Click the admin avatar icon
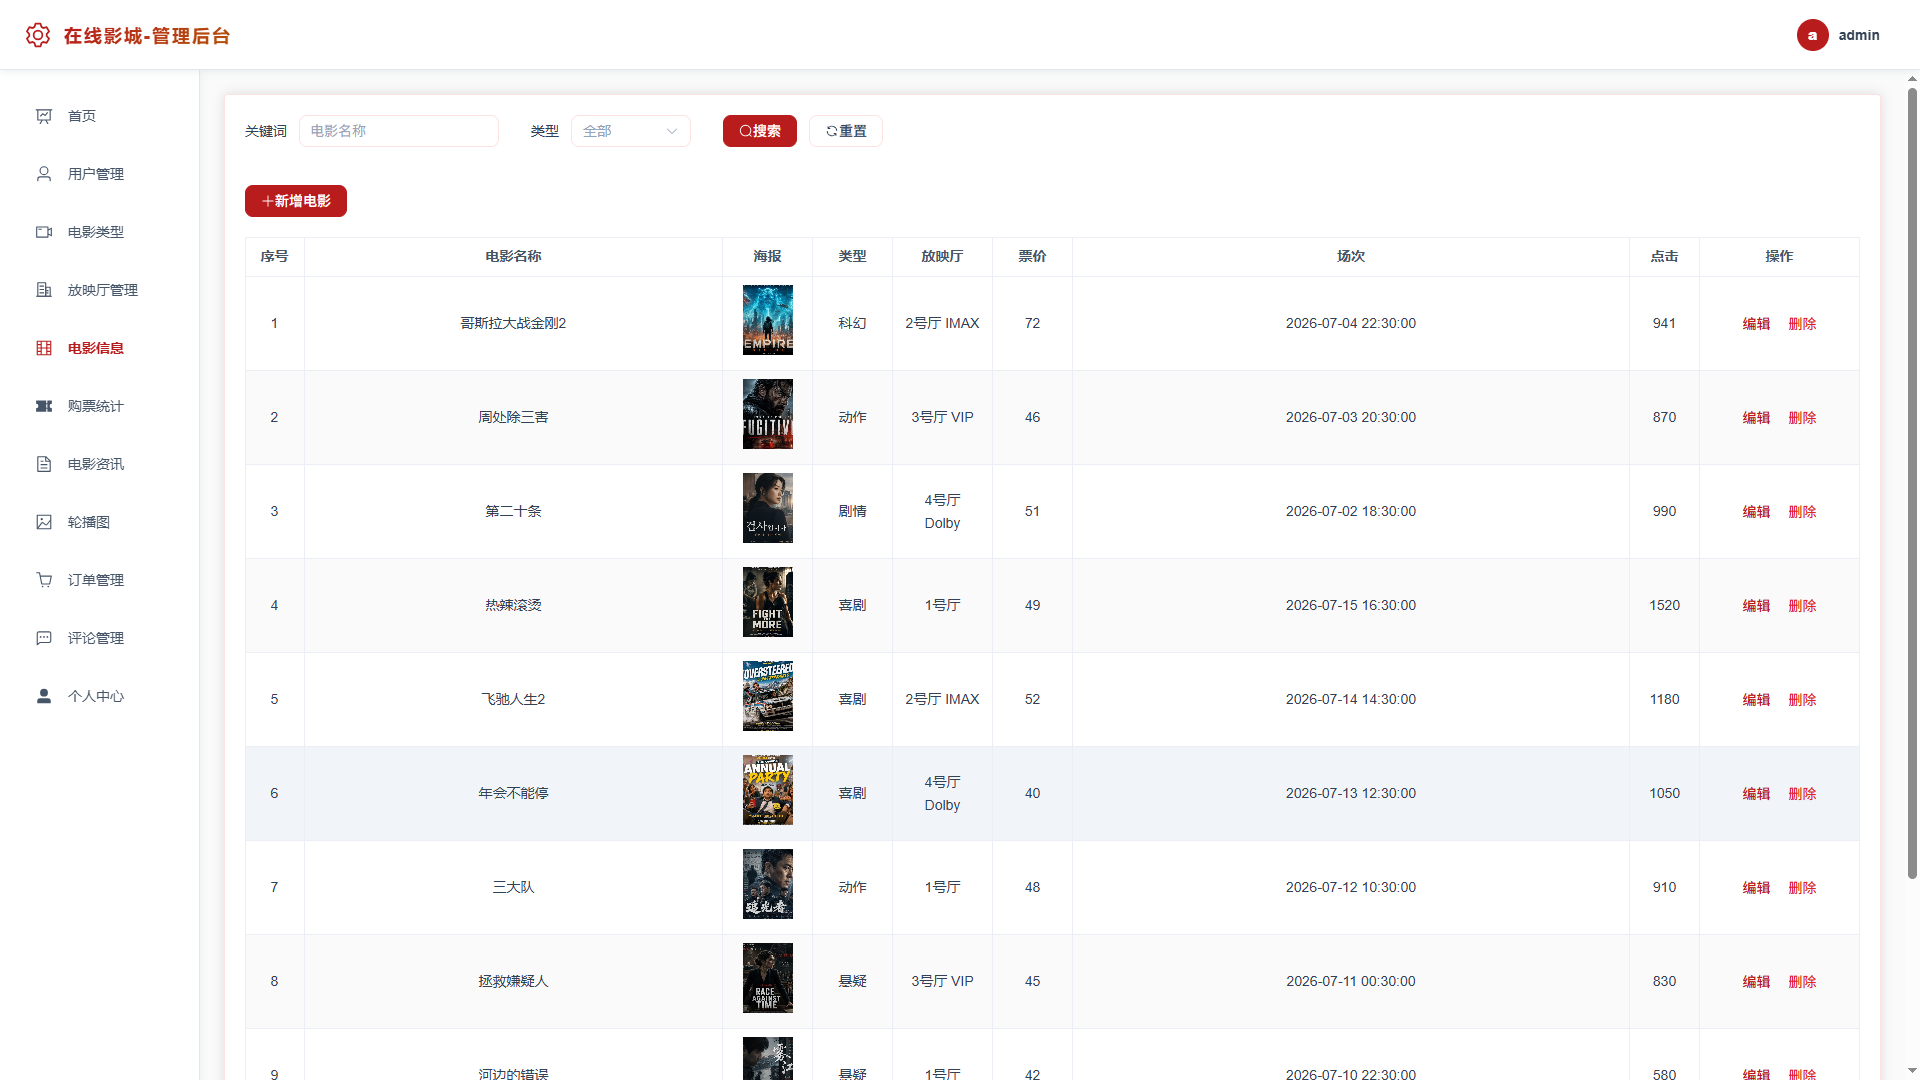 [x=1812, y=35]
